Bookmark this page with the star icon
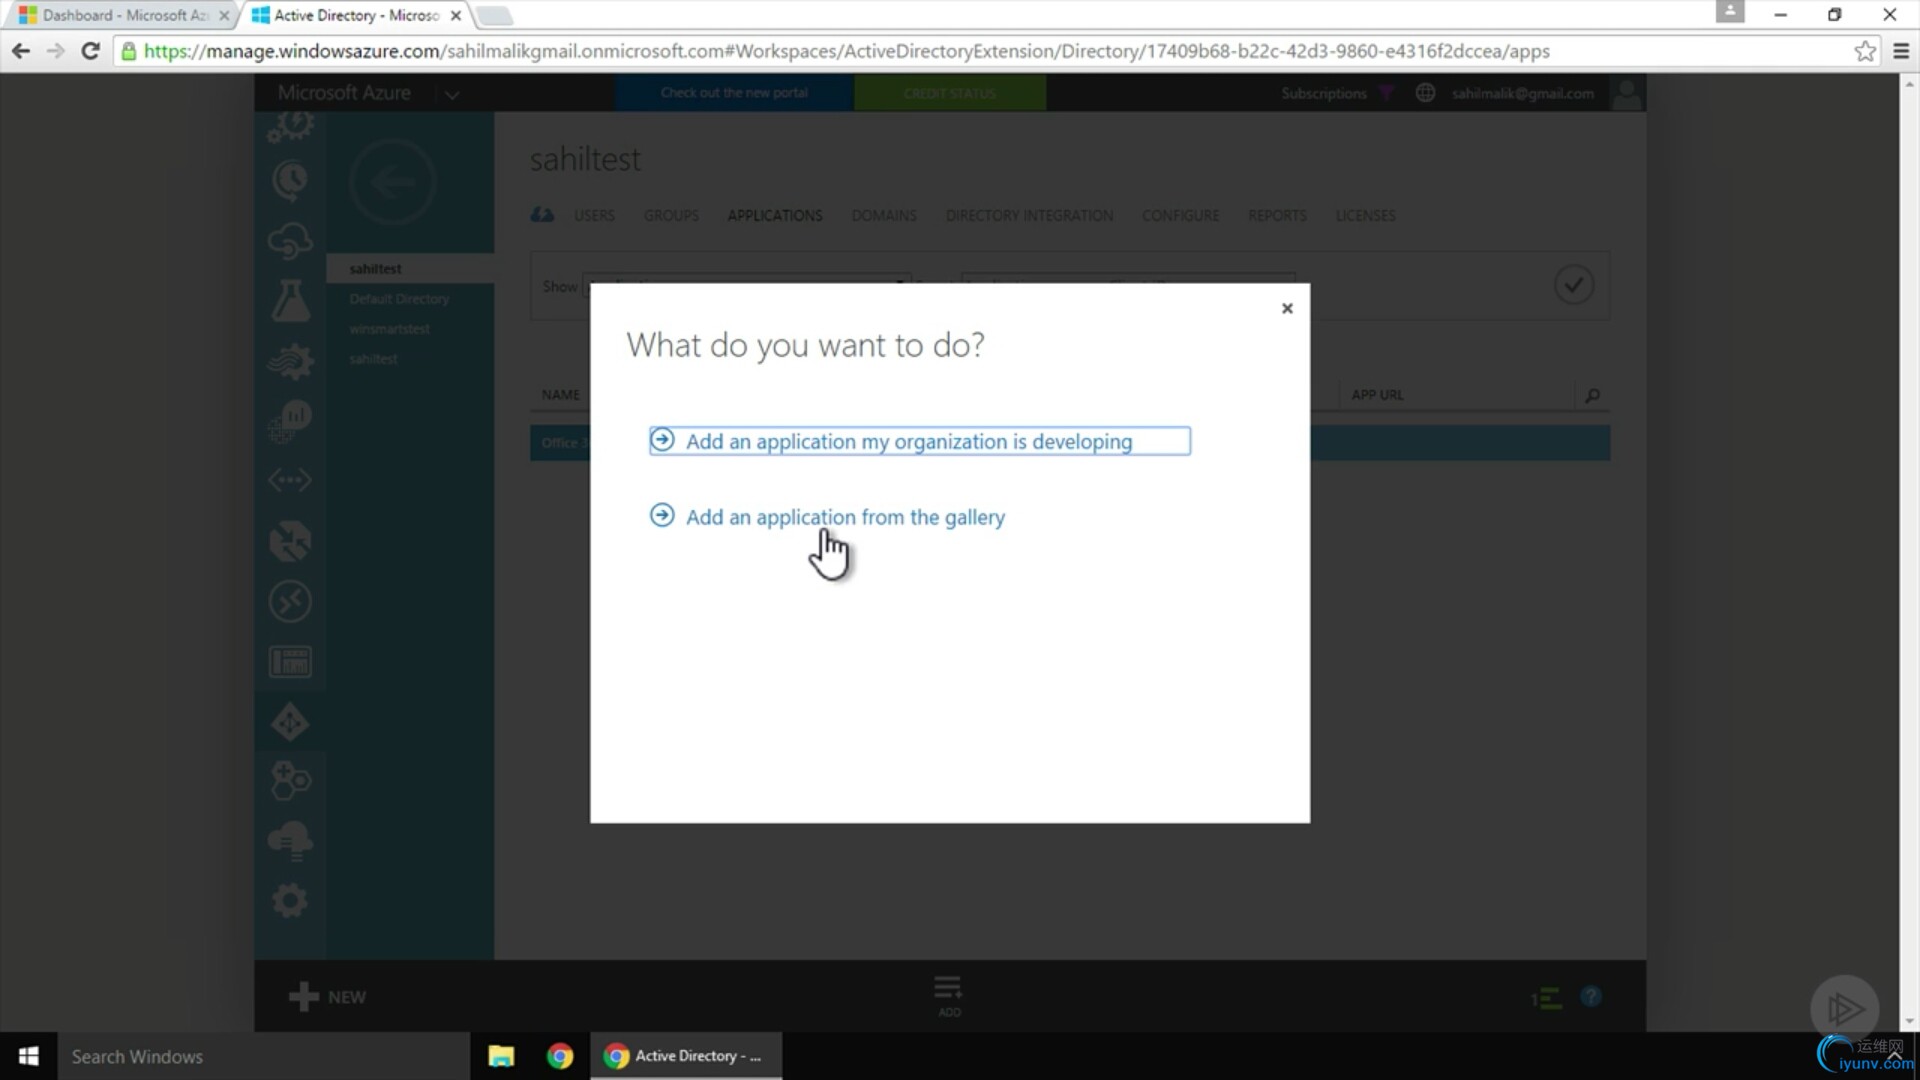This screenshot has height=1080, width=1920. [1865, 51]
